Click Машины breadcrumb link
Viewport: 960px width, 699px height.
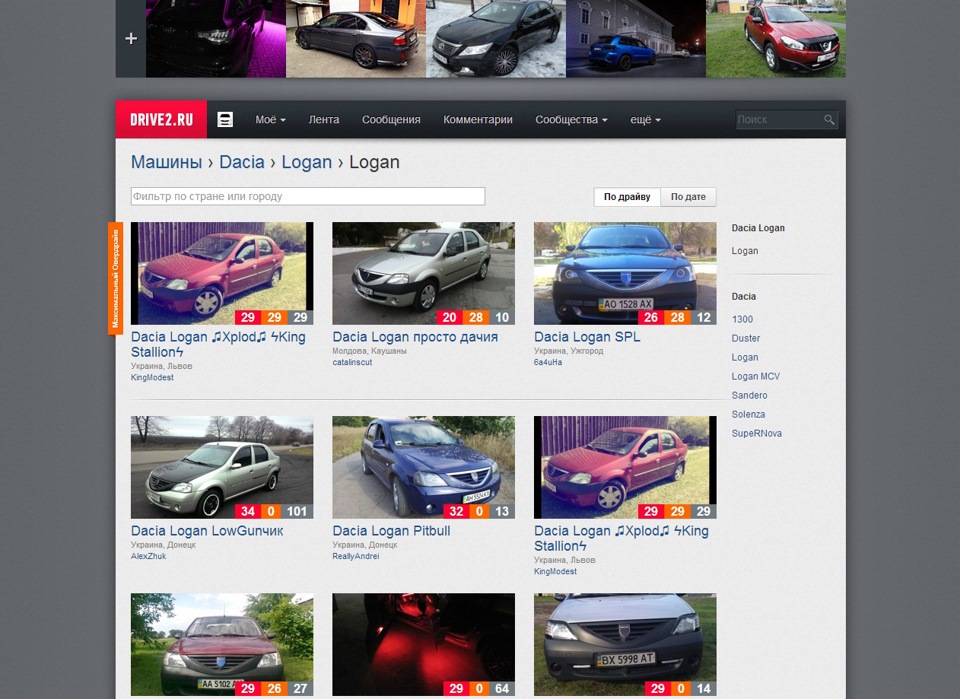point(167,162)
